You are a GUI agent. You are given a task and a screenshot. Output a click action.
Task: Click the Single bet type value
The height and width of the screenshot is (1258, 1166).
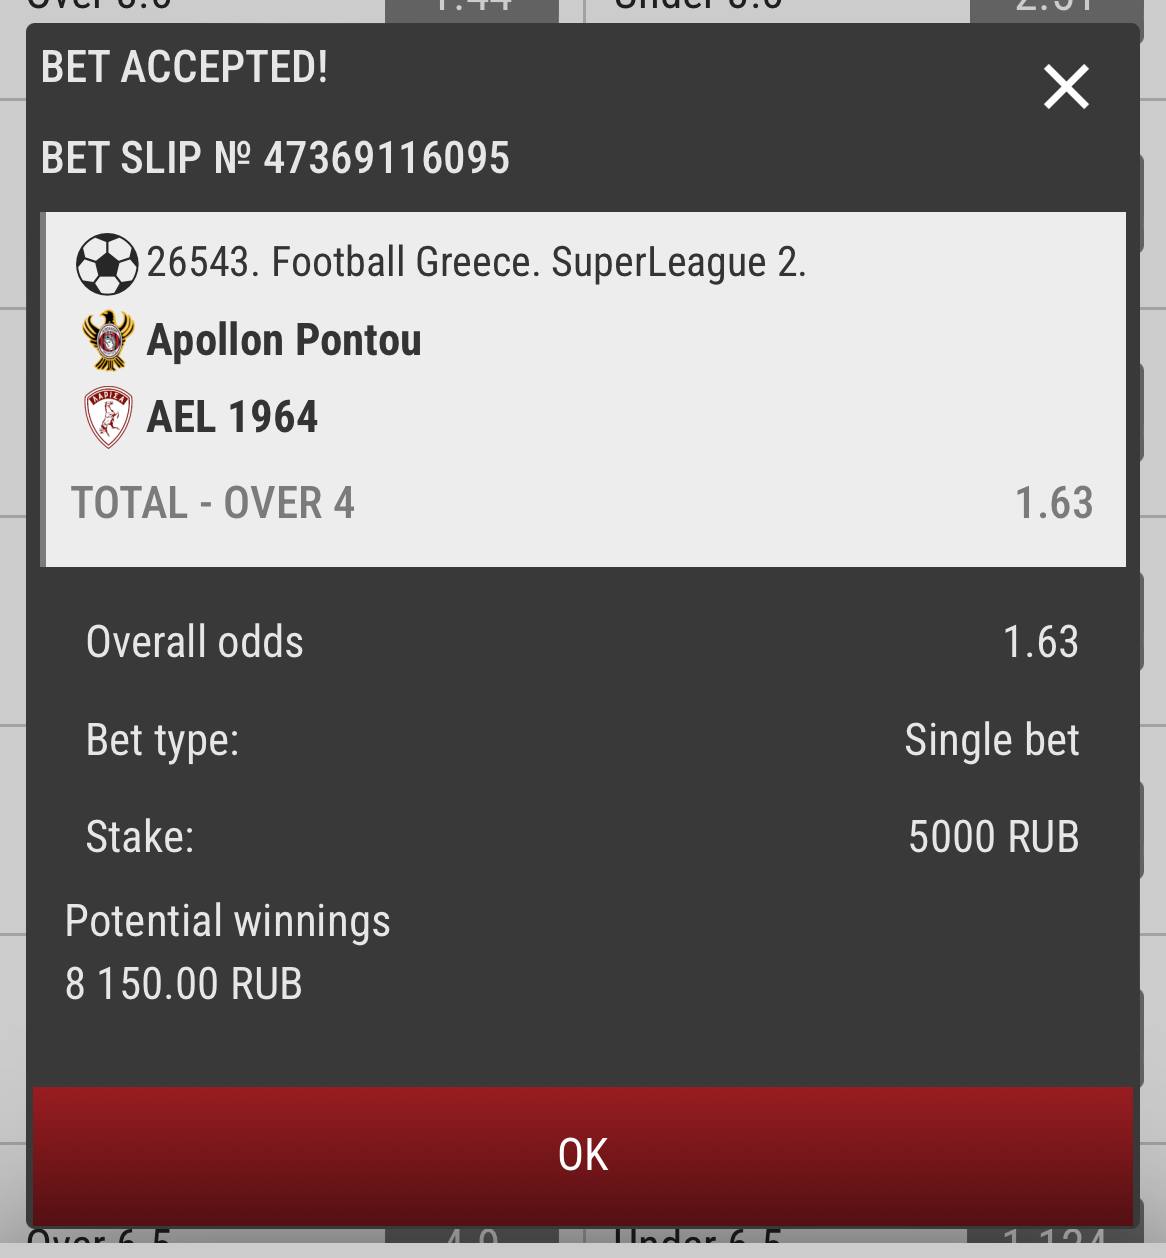click(x=991, y=740)
